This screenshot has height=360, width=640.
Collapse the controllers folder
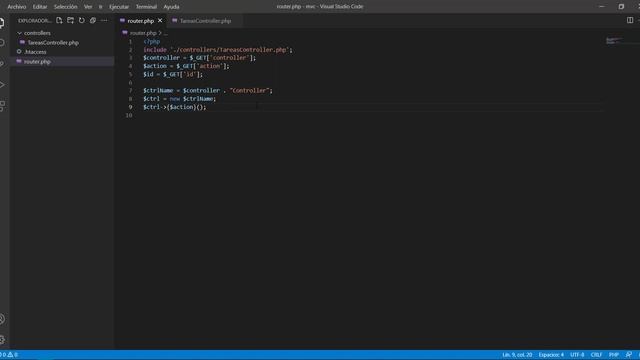coord(37,33)
